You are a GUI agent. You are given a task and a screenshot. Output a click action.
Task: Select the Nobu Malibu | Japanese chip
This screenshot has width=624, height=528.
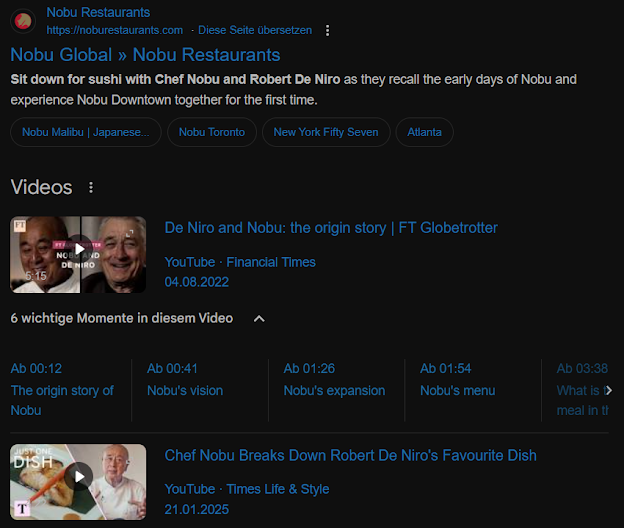pos(86,132)
